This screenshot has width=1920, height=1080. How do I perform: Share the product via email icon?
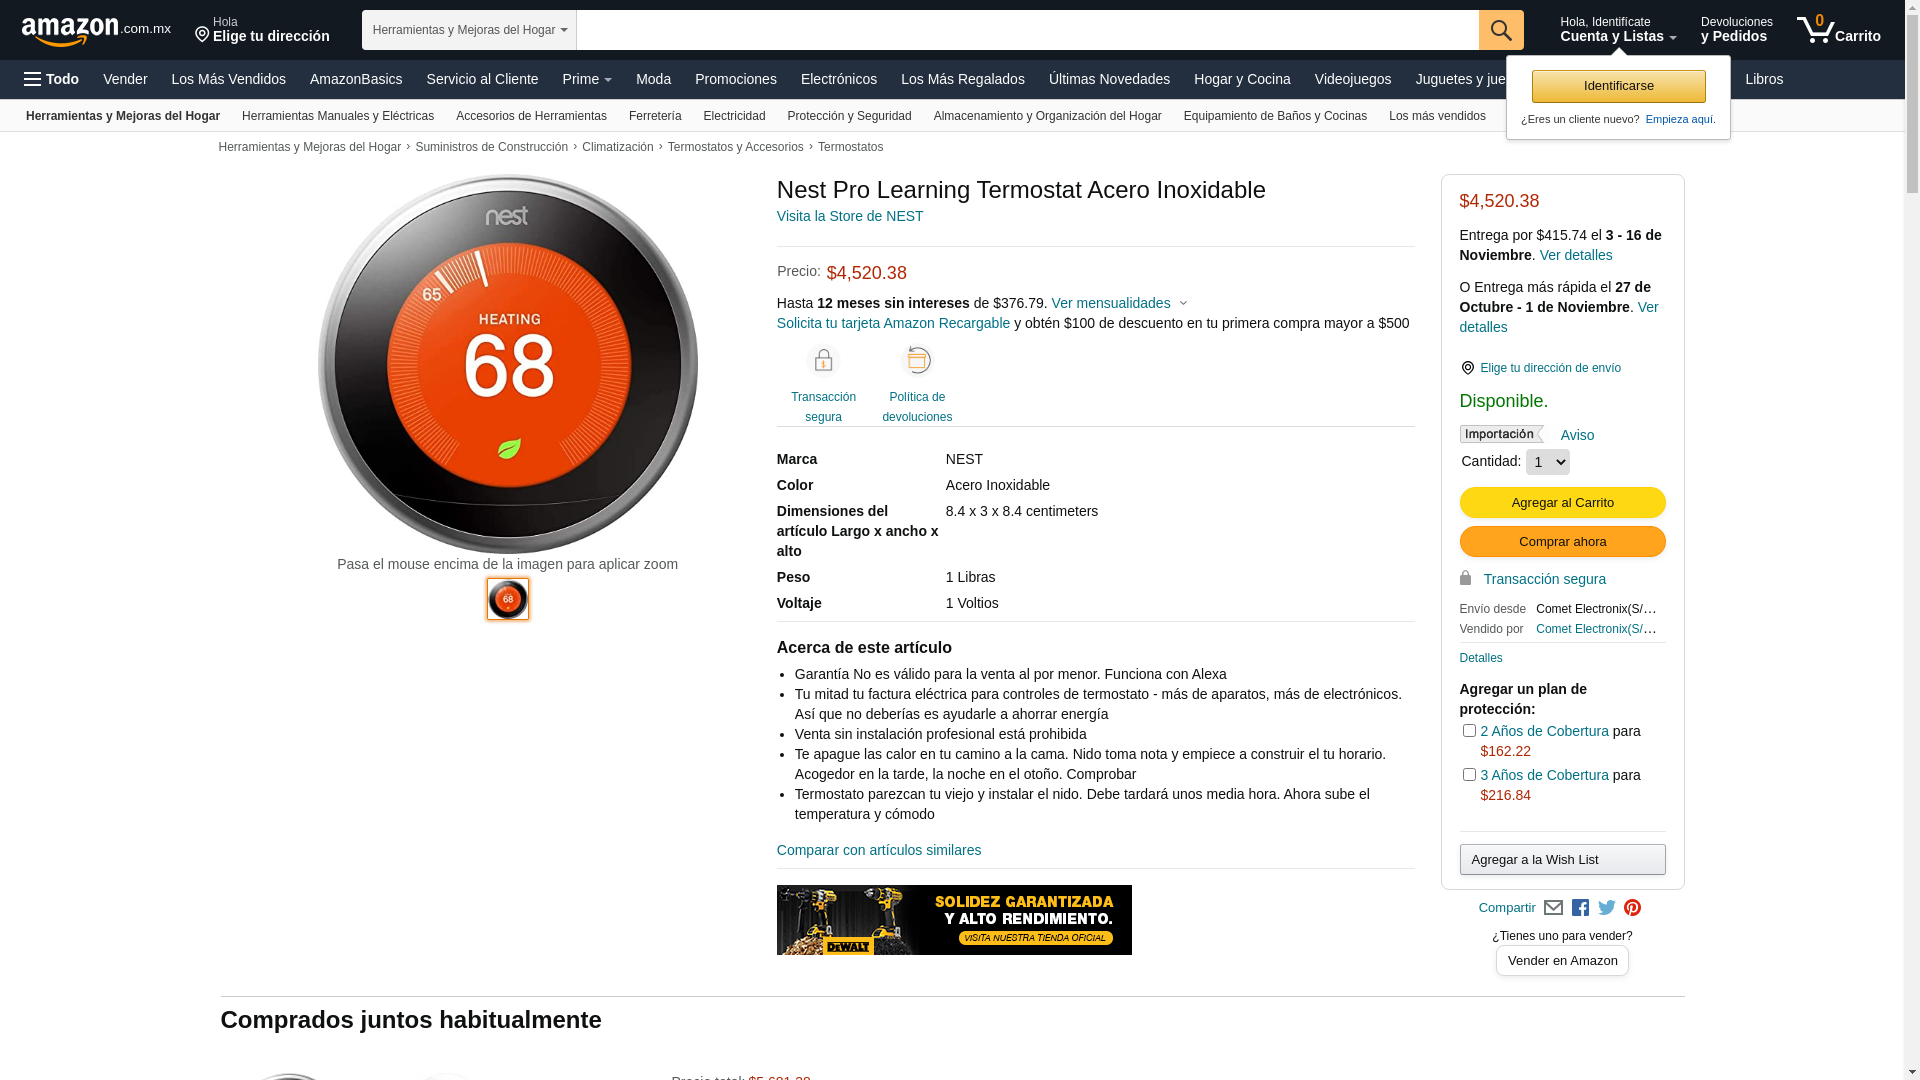(1553, 908)
